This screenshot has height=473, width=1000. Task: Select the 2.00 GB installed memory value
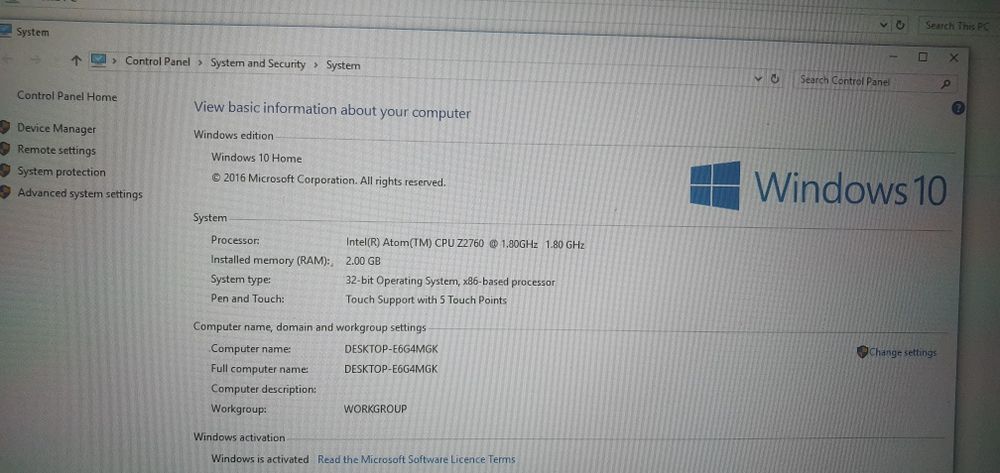(363, 261)
